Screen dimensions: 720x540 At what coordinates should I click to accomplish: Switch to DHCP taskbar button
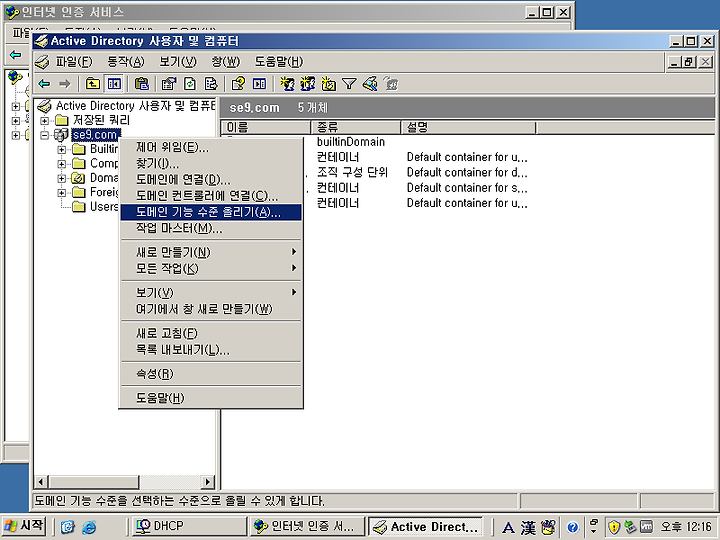coord(189,527)
